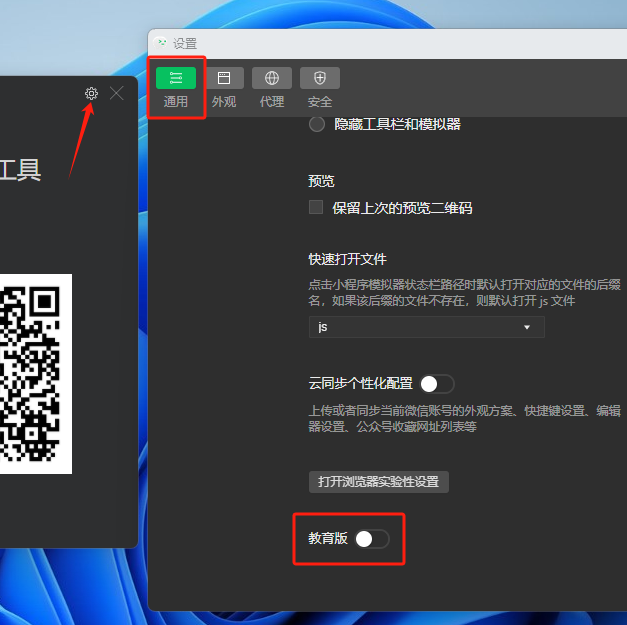Select 隐藏工具栏和模拟器 radio option
This screenshot has width=627, height=625.
click(x=317, y=124)
